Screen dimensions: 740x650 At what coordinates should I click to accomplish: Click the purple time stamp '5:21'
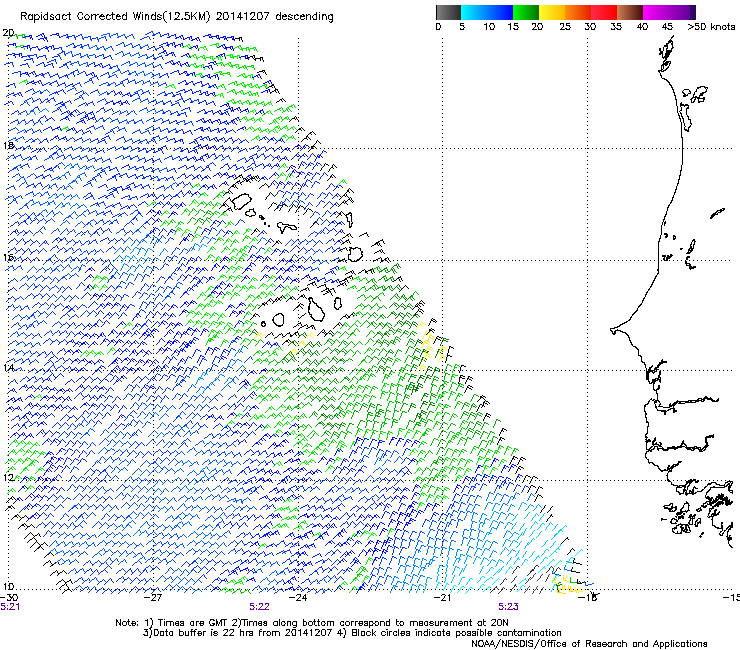(10, 607)
